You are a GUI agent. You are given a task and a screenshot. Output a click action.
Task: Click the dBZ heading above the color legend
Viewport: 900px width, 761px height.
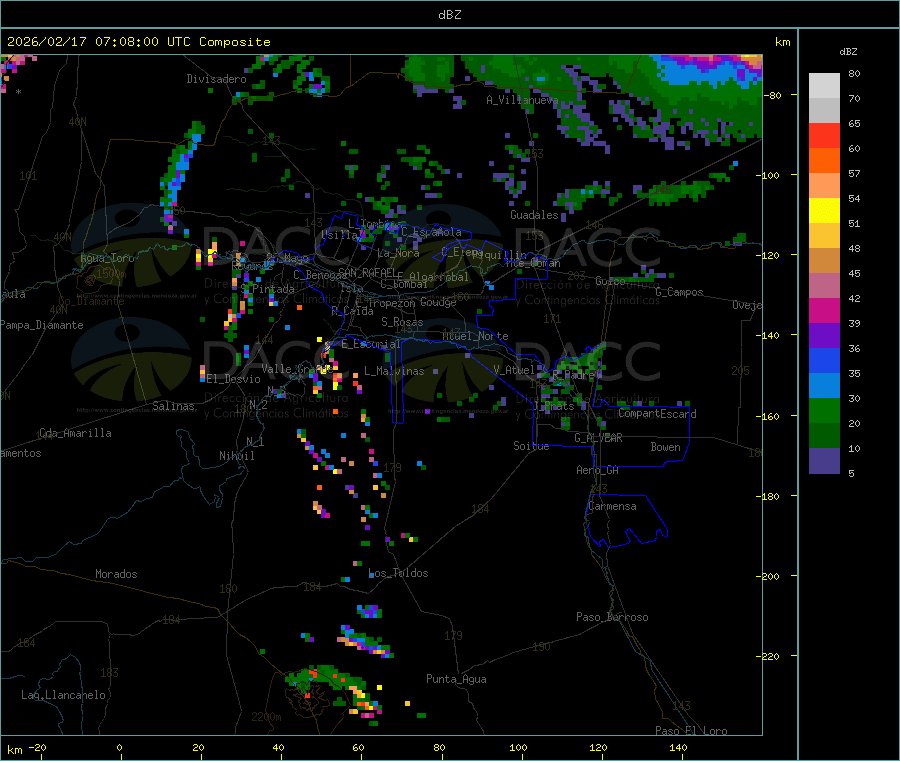click(848, 52)
